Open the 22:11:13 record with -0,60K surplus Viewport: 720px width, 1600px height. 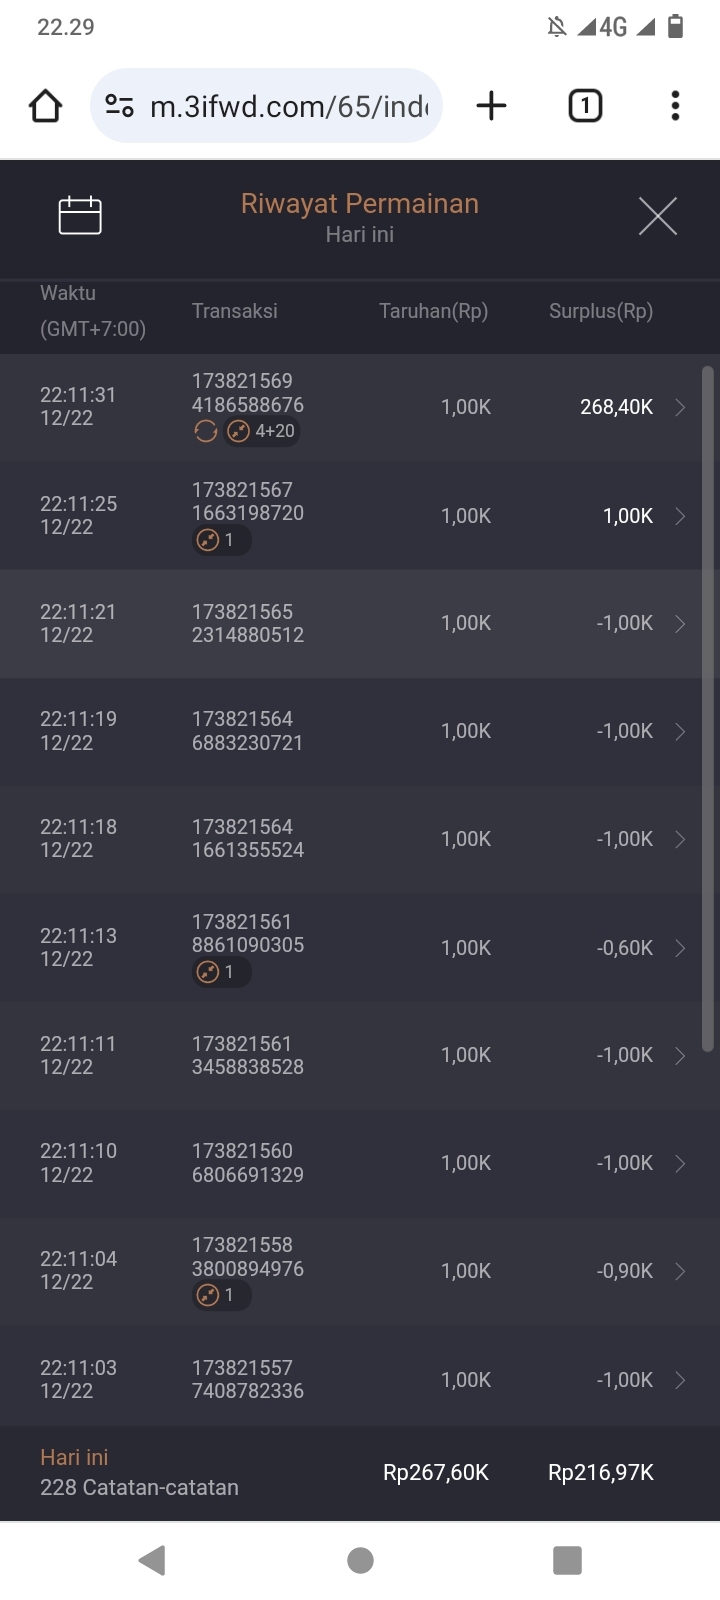680,948
